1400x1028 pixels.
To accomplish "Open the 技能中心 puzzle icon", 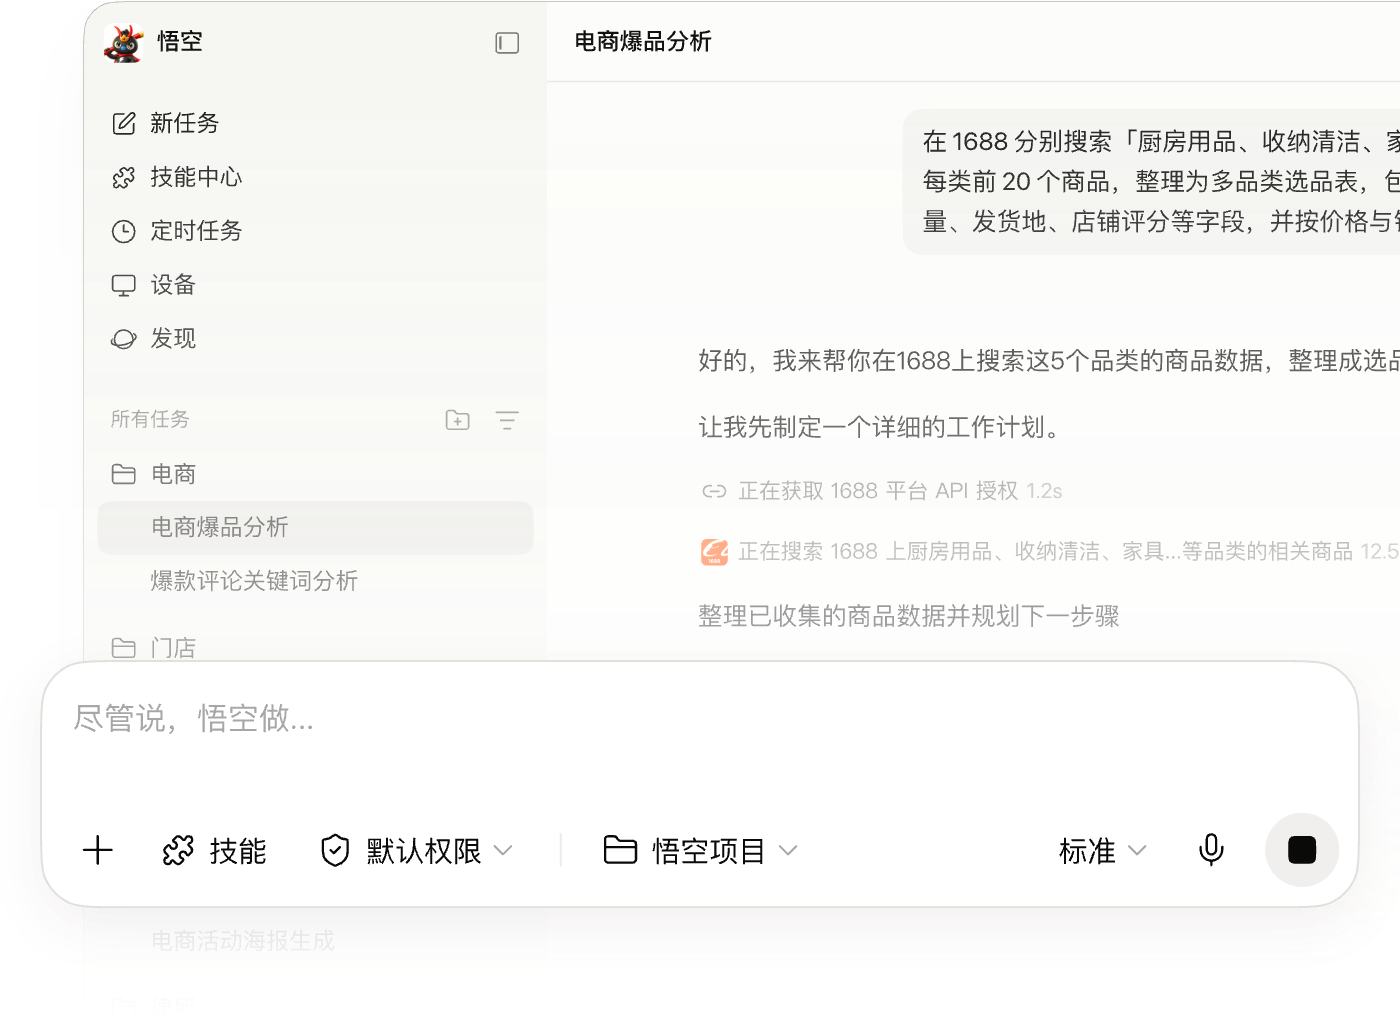I will pyautogui.click(x=124, y=177).
